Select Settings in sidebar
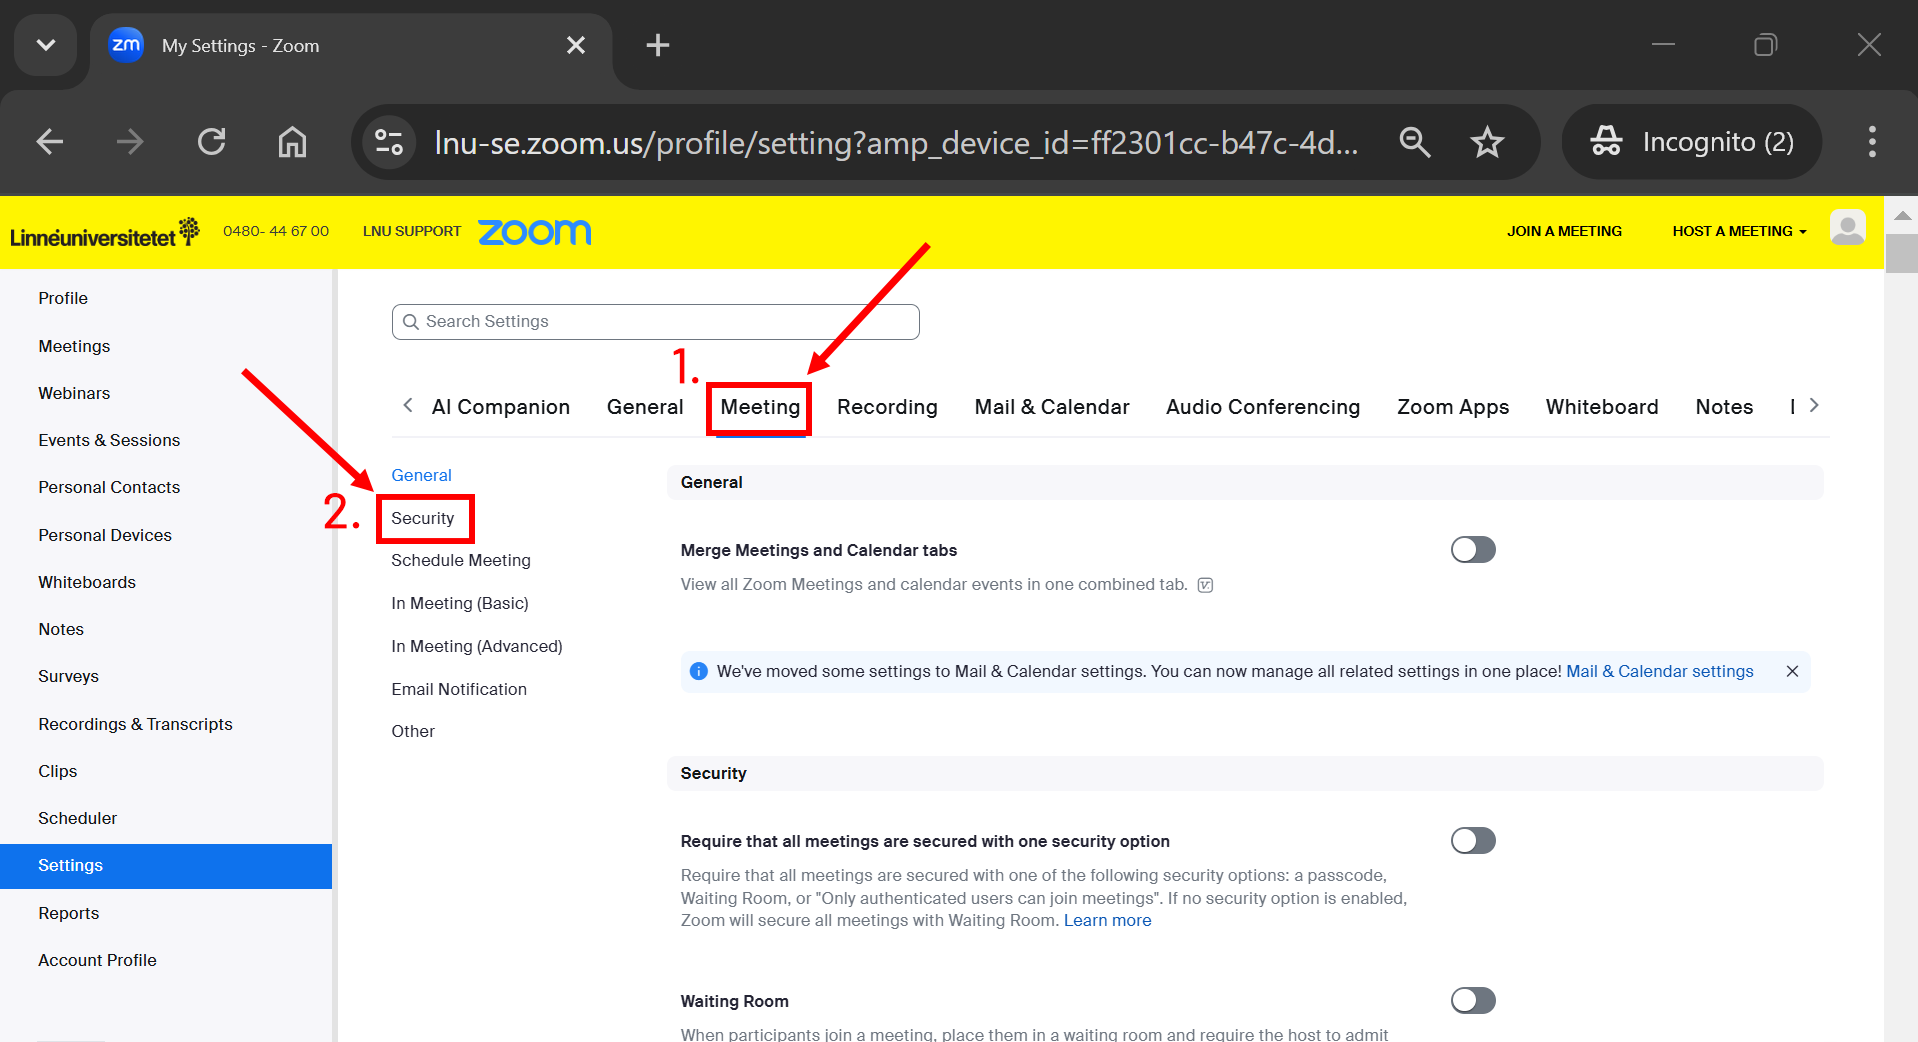 (166, 866)
